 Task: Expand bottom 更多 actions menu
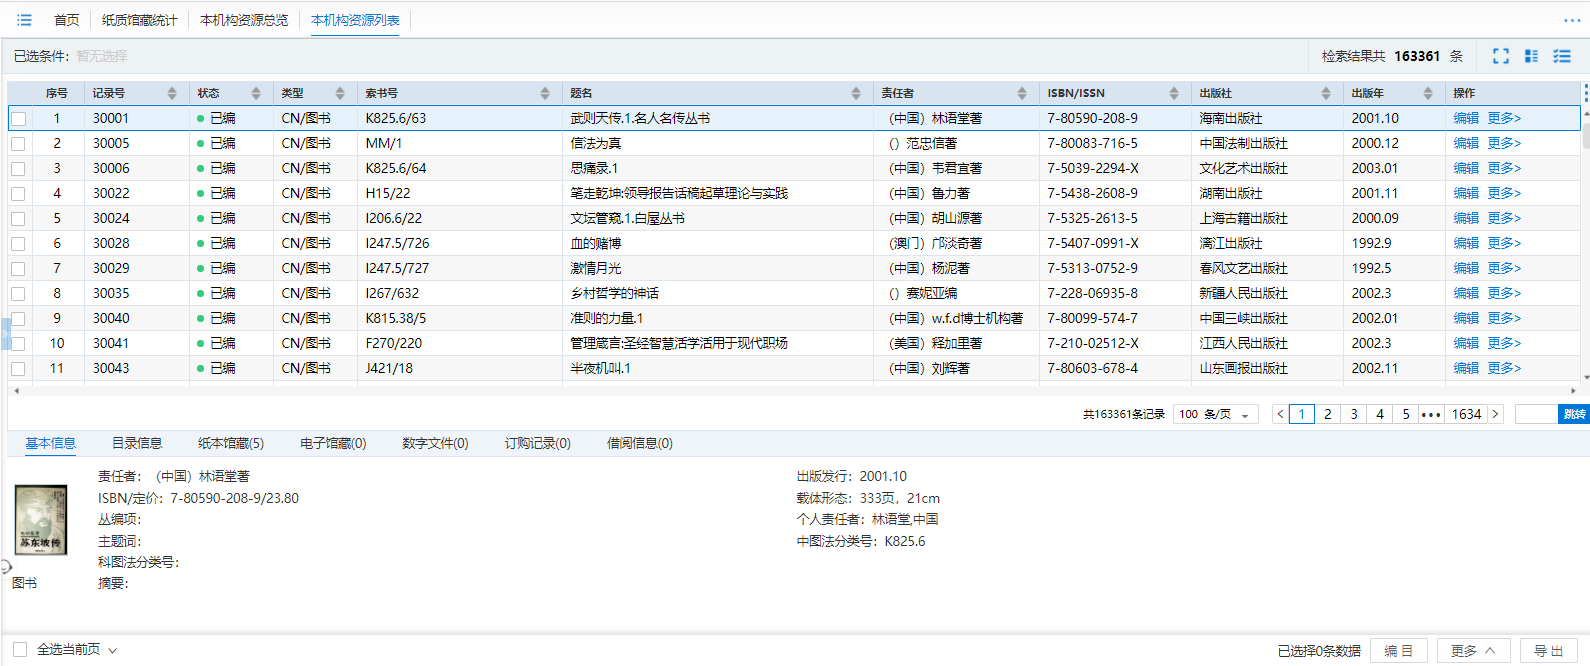(x=1473, y=651)
